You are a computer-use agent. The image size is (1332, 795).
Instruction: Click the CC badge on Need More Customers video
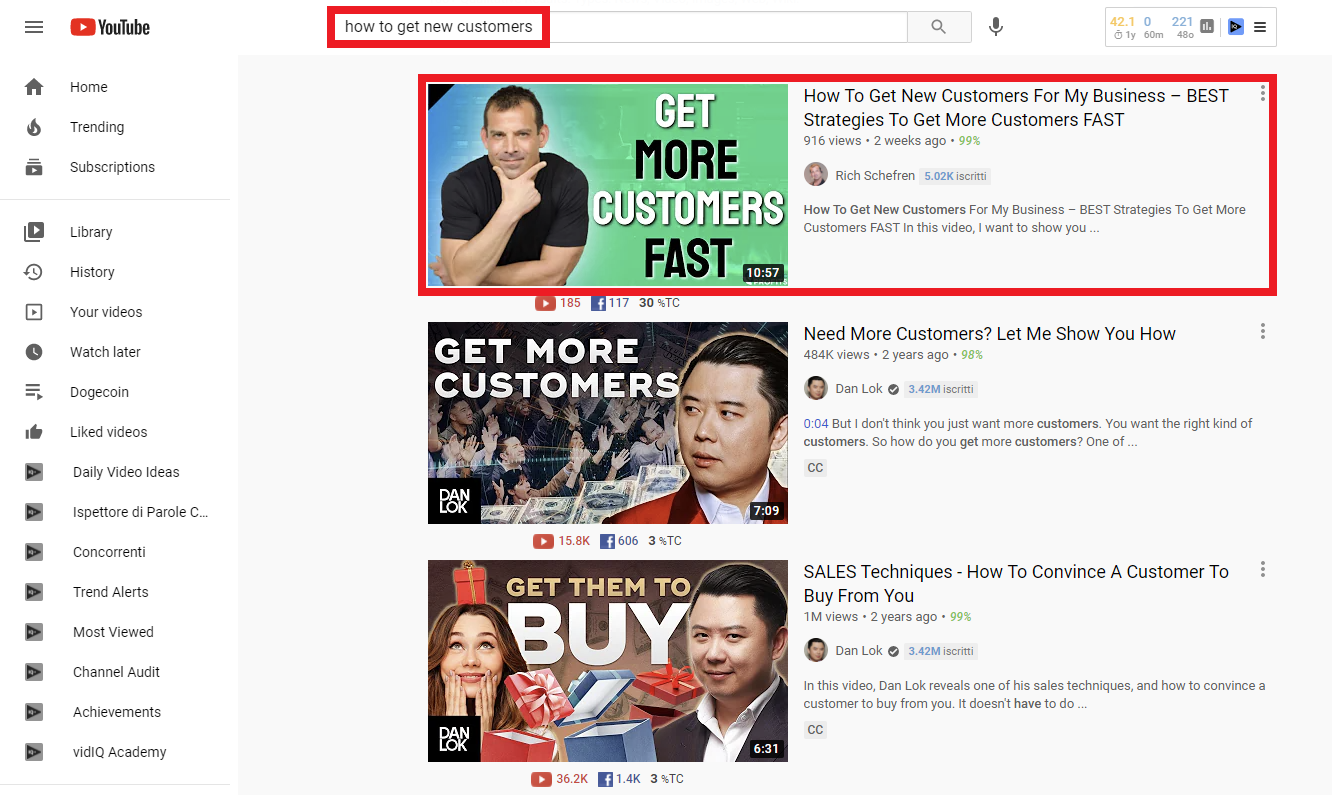(x=816, y=468)
